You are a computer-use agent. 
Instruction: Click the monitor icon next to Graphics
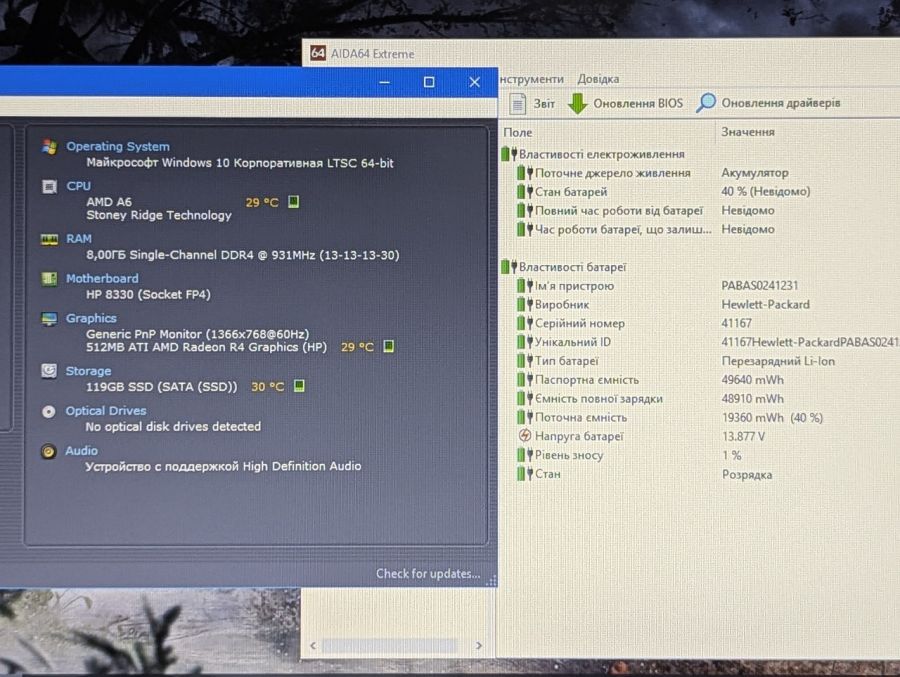49,319
